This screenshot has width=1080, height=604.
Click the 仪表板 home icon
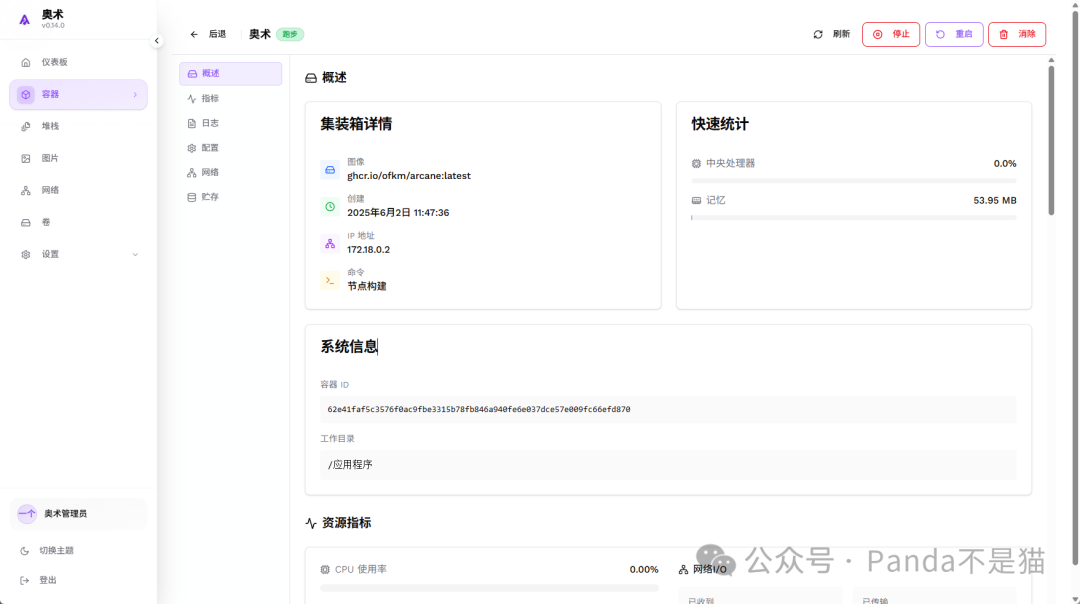click(25, 62)
